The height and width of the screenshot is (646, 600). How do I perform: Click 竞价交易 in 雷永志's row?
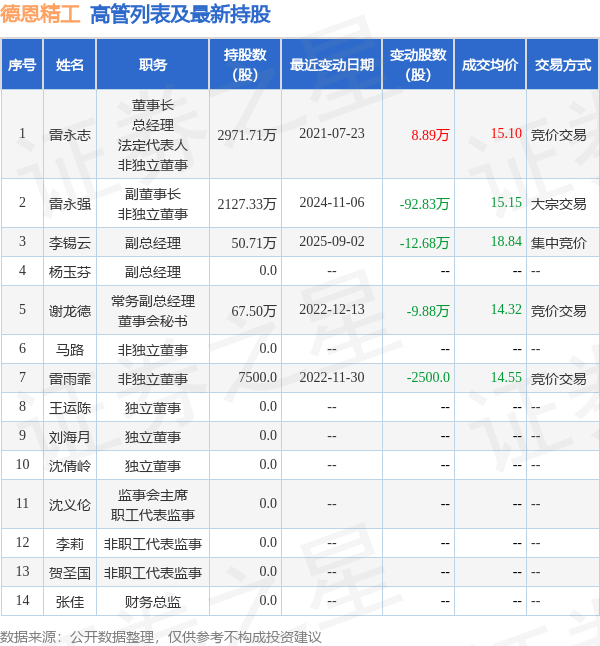pyautogui.click(x=558, y=135)
